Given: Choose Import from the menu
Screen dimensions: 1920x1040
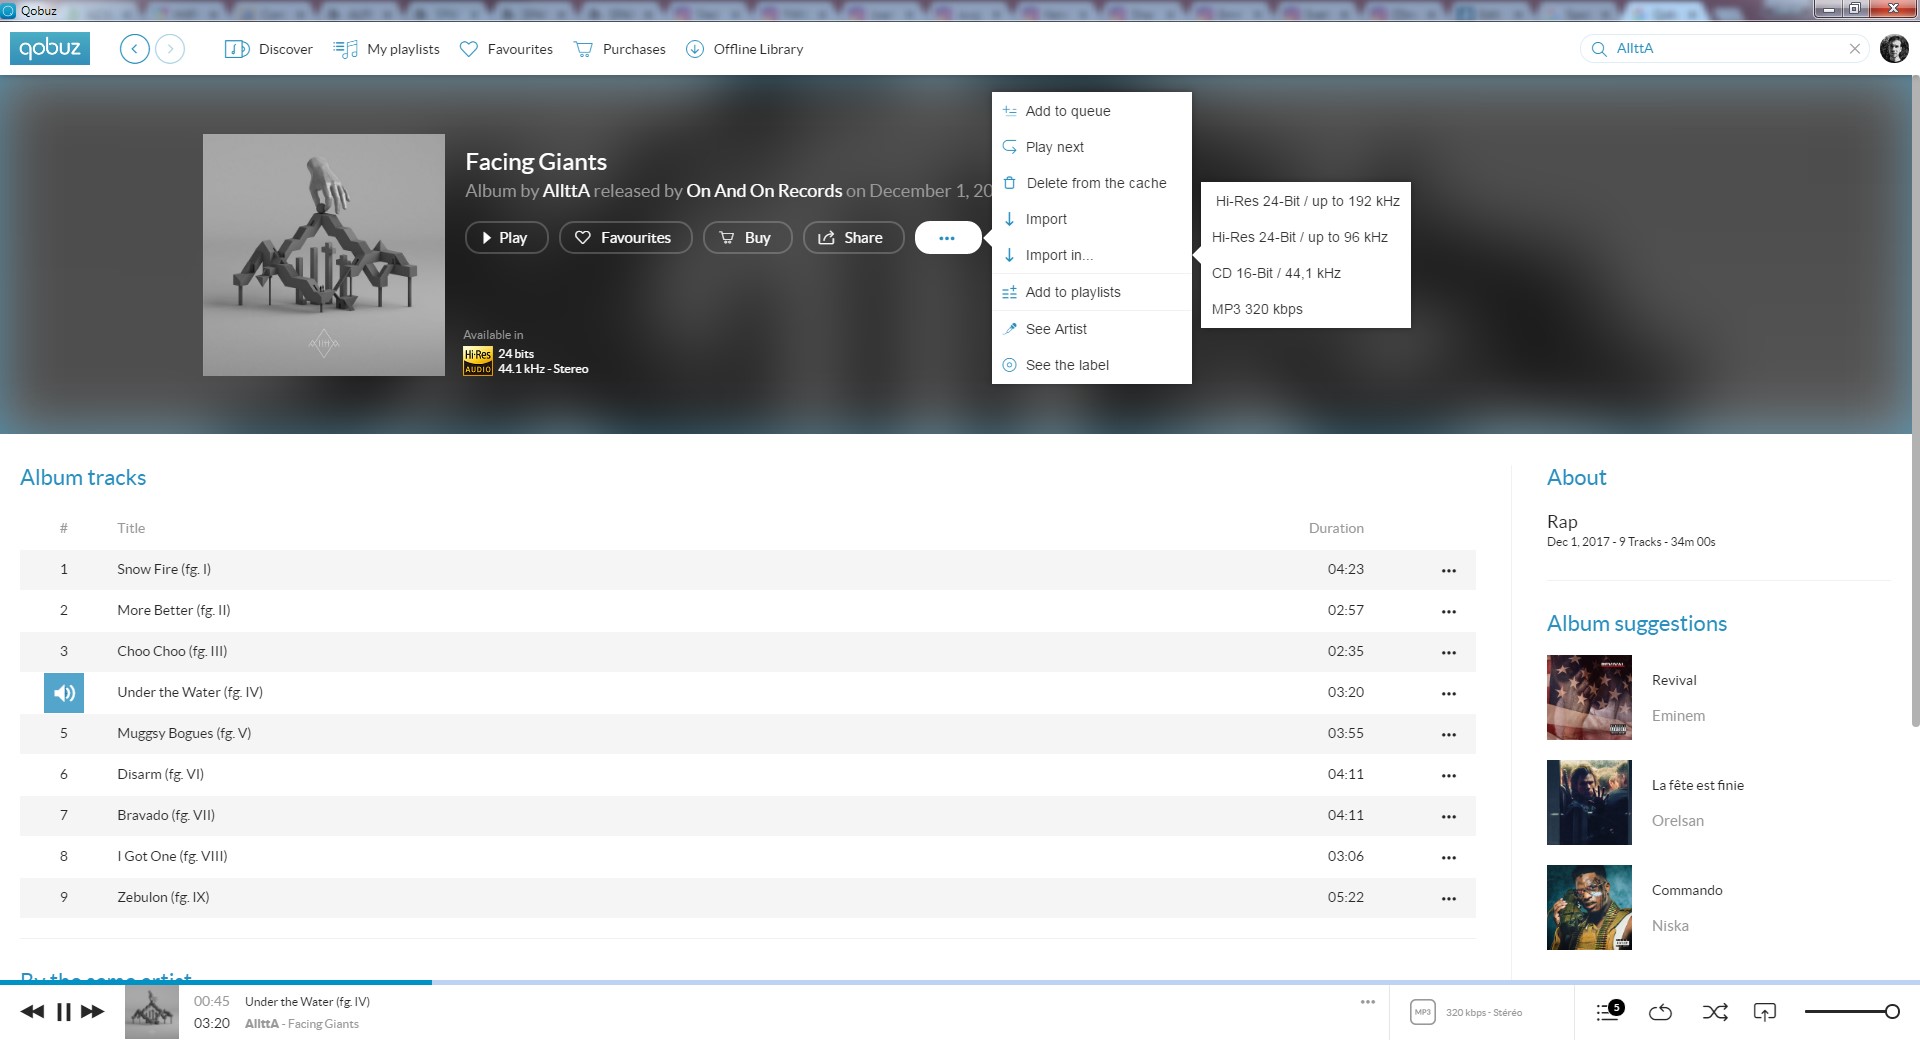Looking at the screenshot, I should pyautogui.click(x=1092, y=219).
